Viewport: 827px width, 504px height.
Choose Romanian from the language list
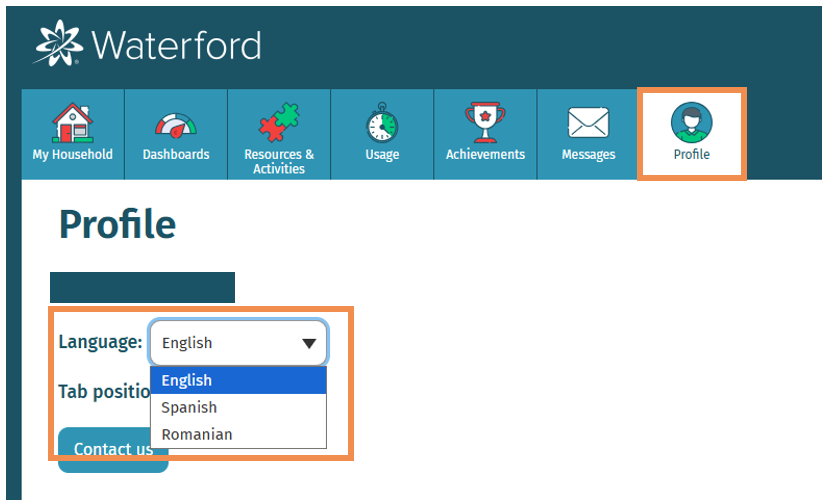click(238, 434)
